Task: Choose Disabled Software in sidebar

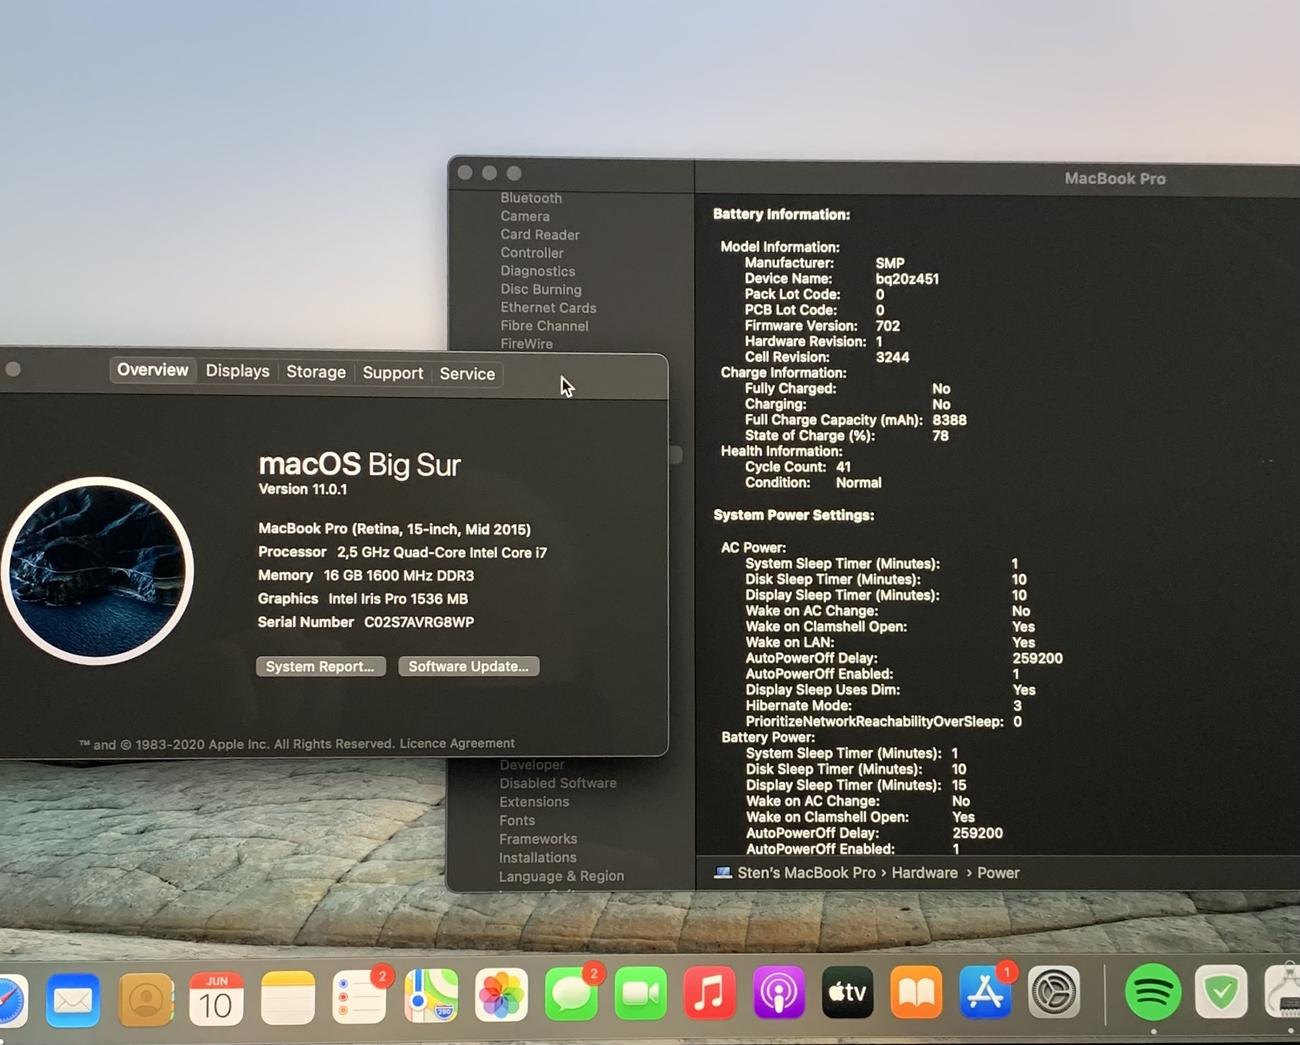Action: 558,783
